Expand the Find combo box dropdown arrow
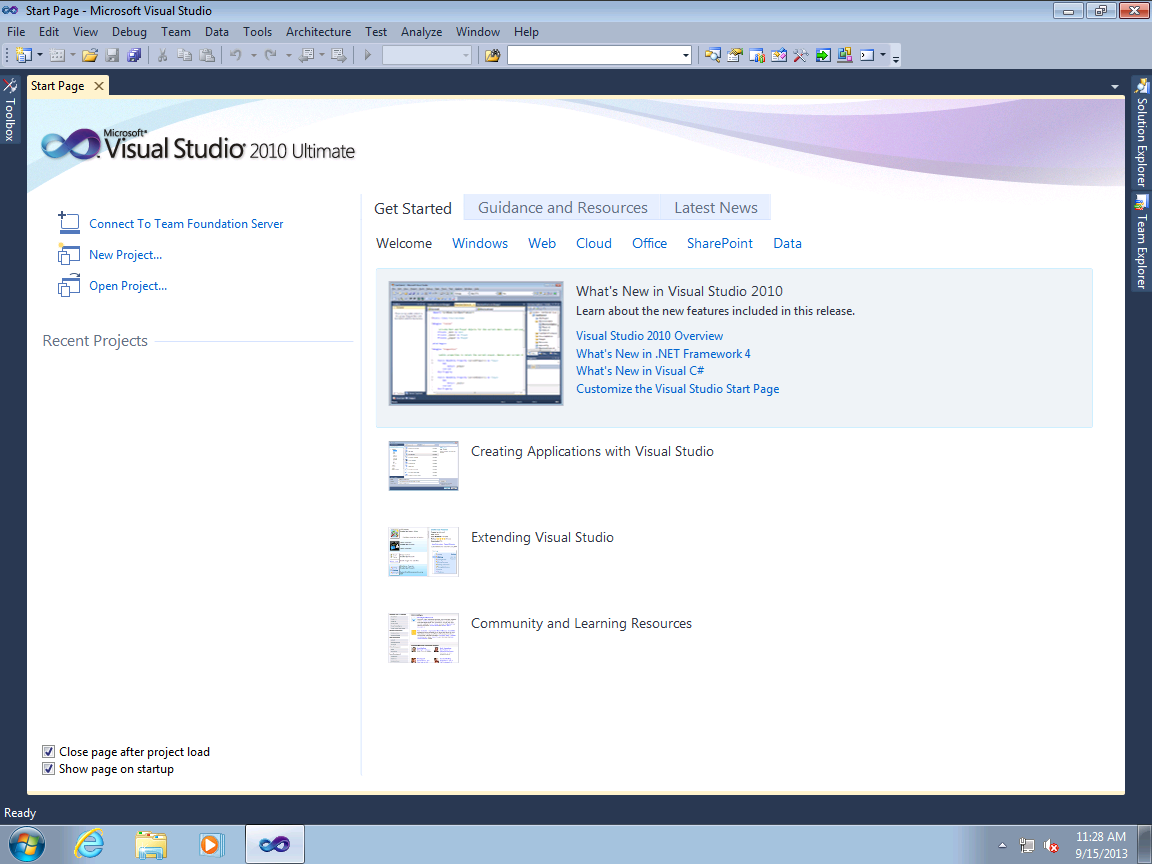This screenshot has height=864, width=1152. (685, 55)
